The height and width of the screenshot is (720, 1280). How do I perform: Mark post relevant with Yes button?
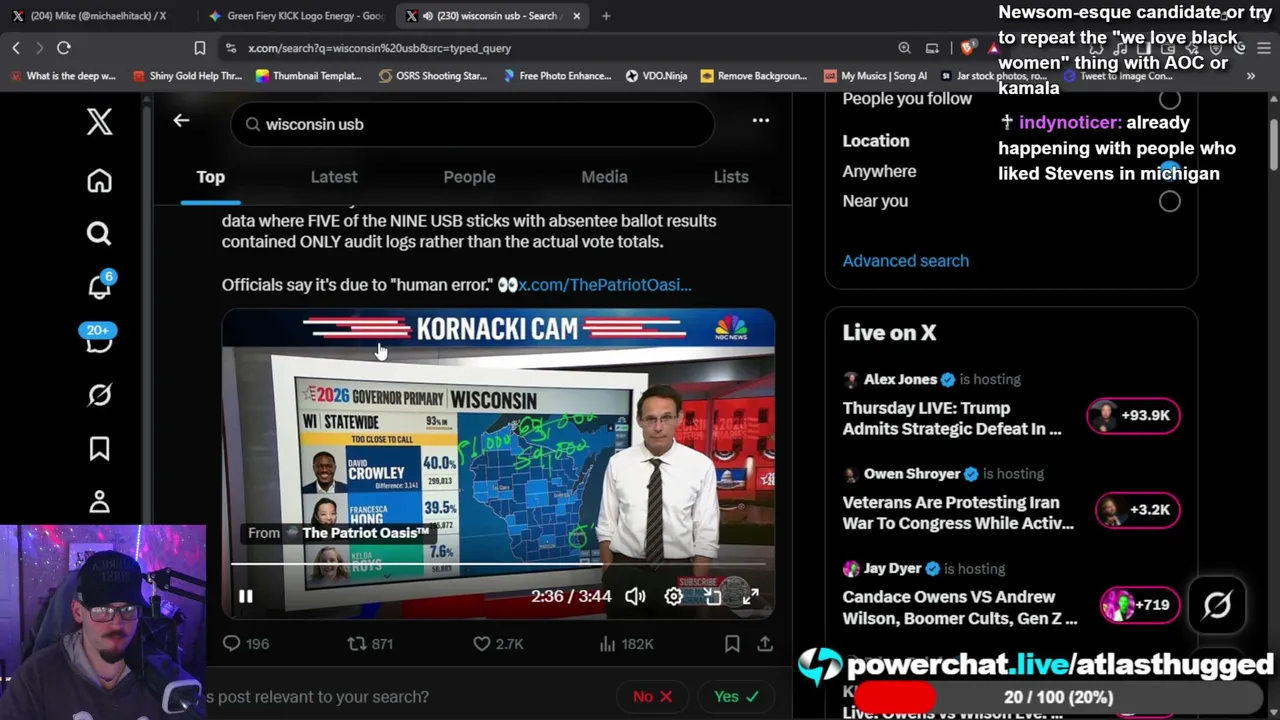click(x=736, y=696)
